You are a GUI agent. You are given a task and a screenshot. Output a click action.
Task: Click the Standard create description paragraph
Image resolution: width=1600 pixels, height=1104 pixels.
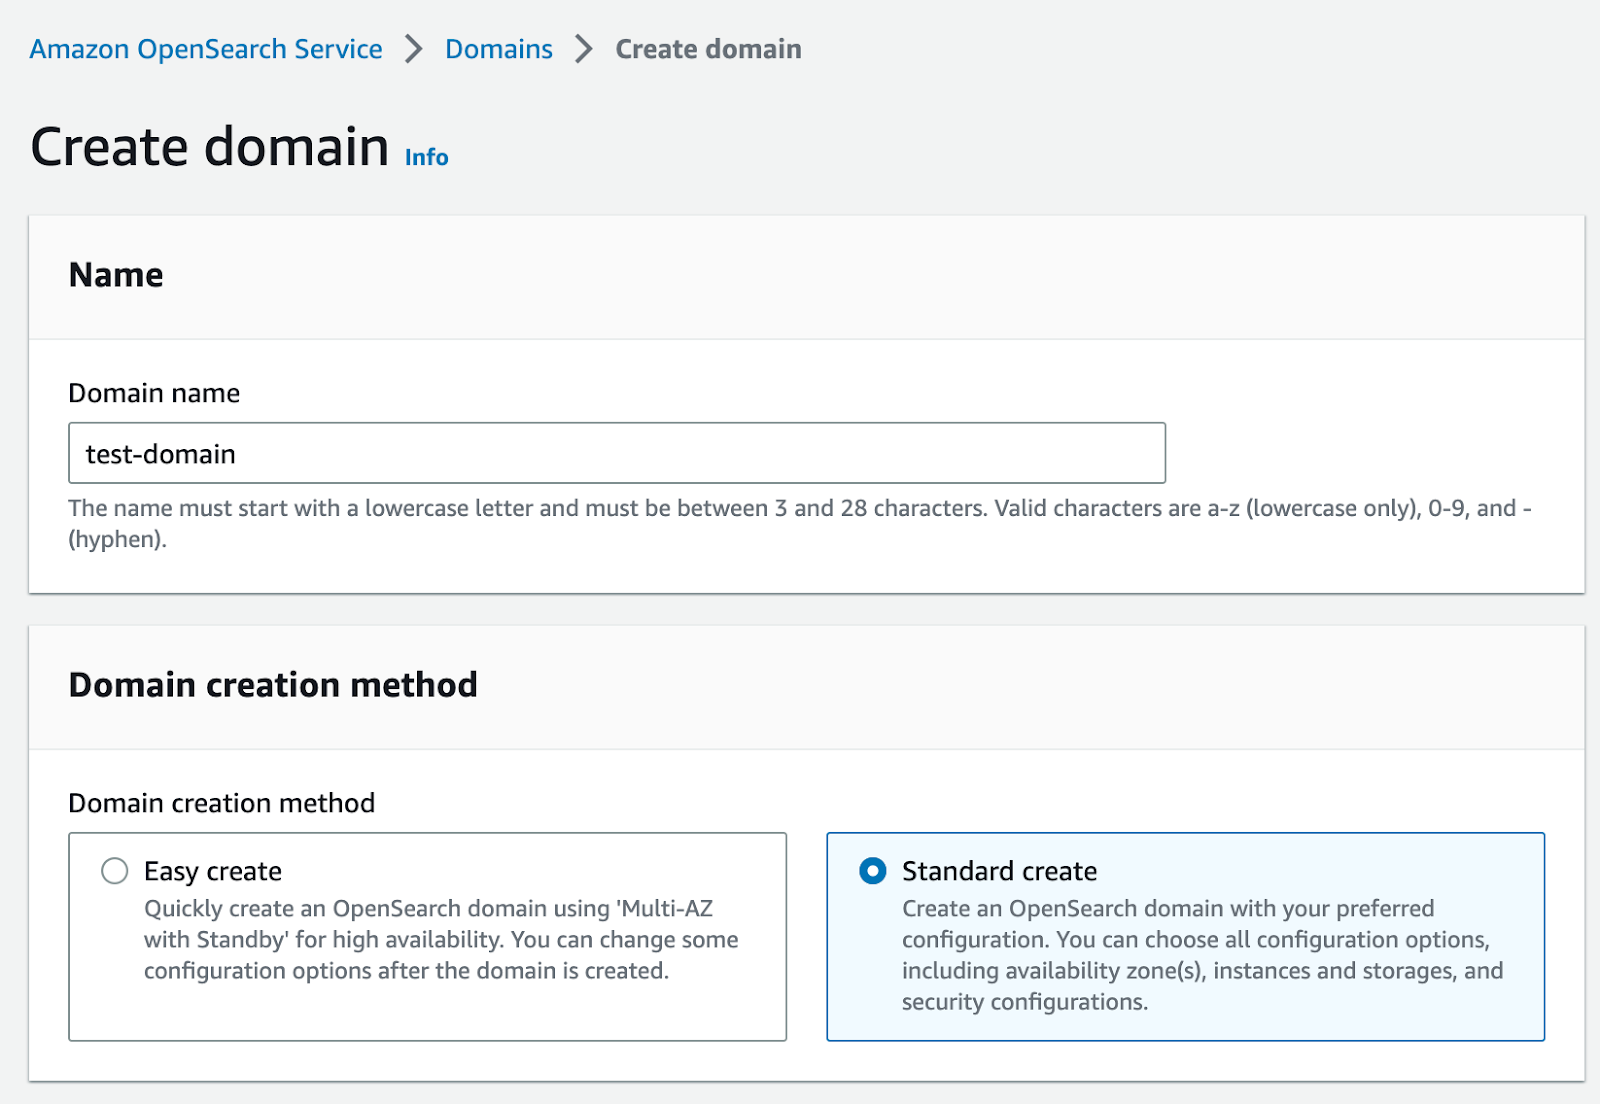click(x=1200, y=955)
